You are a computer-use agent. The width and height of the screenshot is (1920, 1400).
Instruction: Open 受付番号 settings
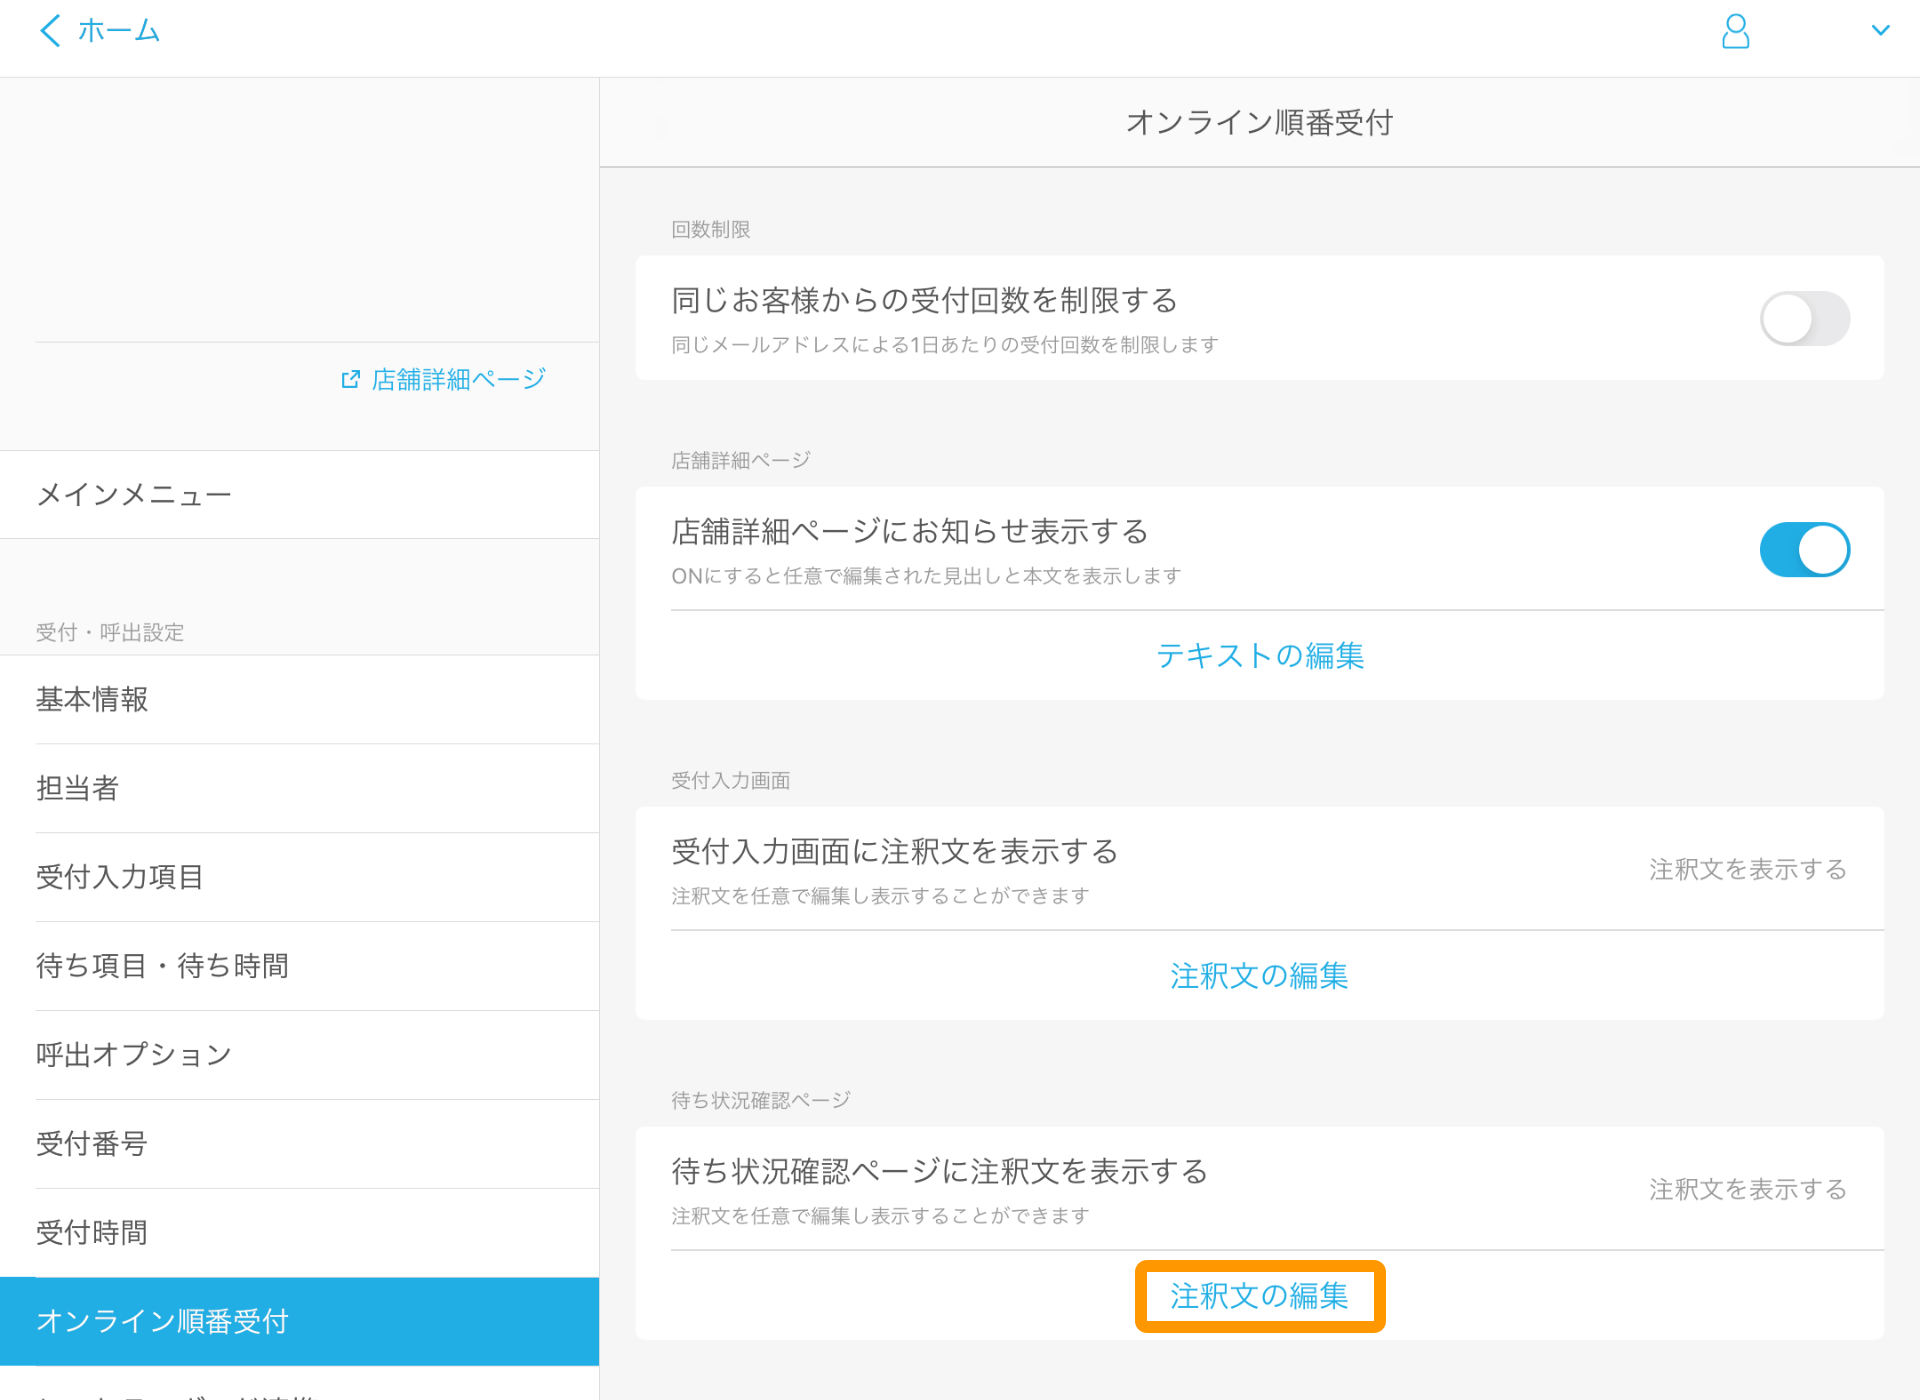(299, 1144)
